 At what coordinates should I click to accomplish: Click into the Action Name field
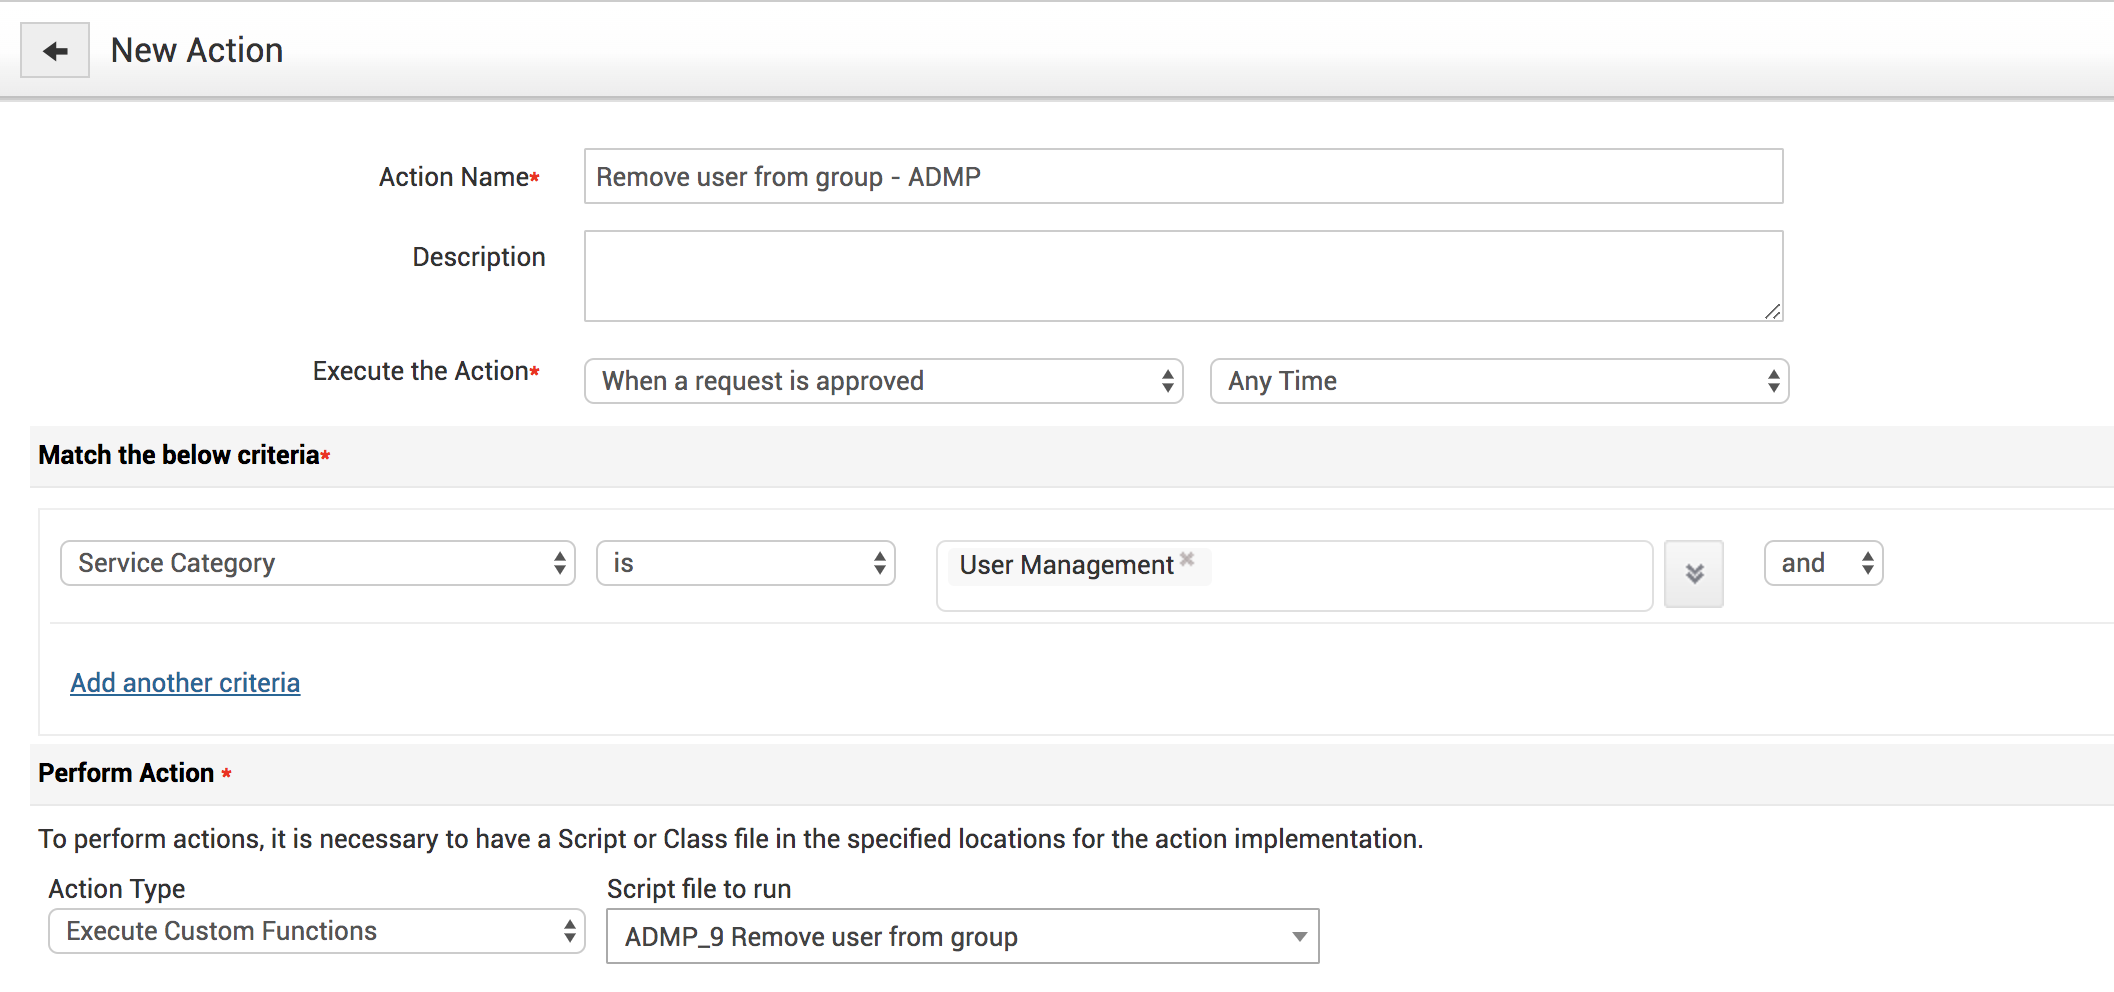pyautogui.click(x=1182, y=177)
